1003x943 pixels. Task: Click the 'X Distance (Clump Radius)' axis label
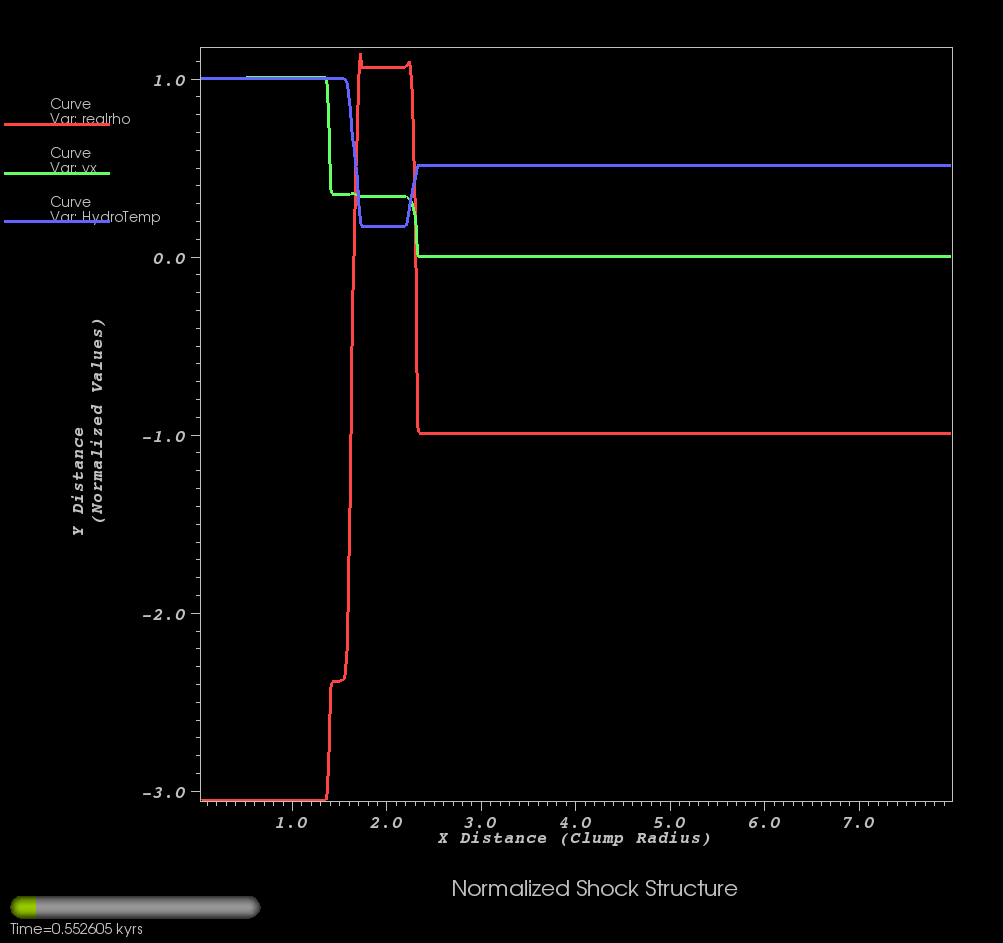tap(574, 838)
